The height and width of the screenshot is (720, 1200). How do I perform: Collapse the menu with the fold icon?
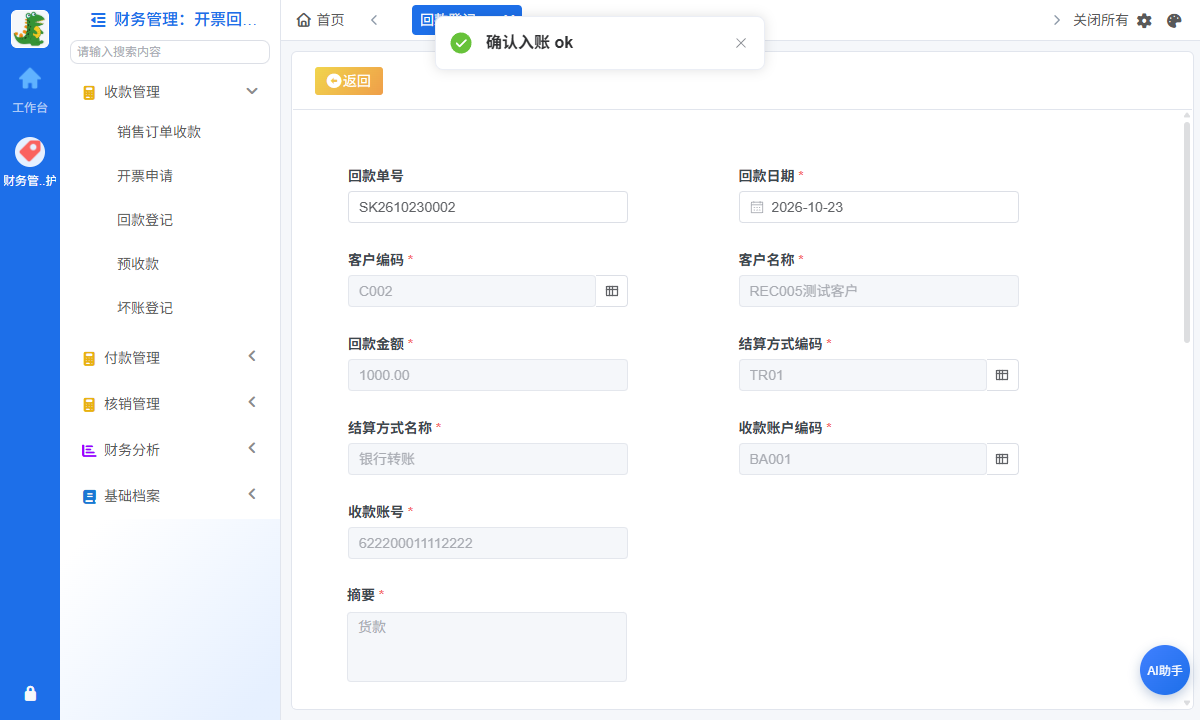(98, 19)
